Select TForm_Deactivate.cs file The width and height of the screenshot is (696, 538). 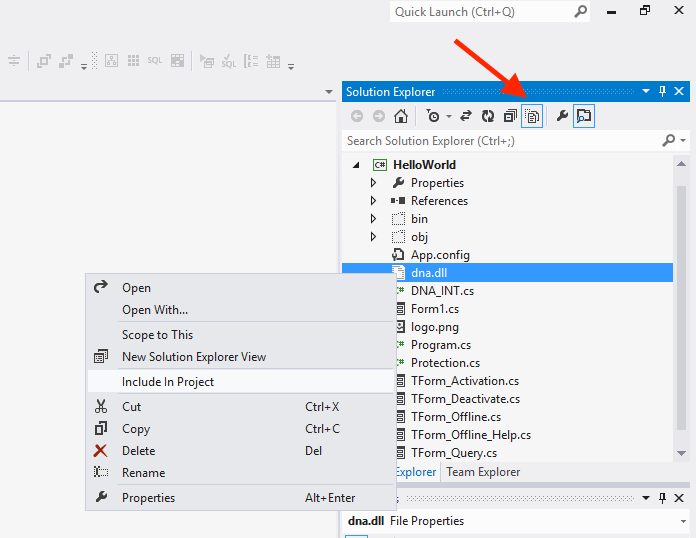[465, 399]
